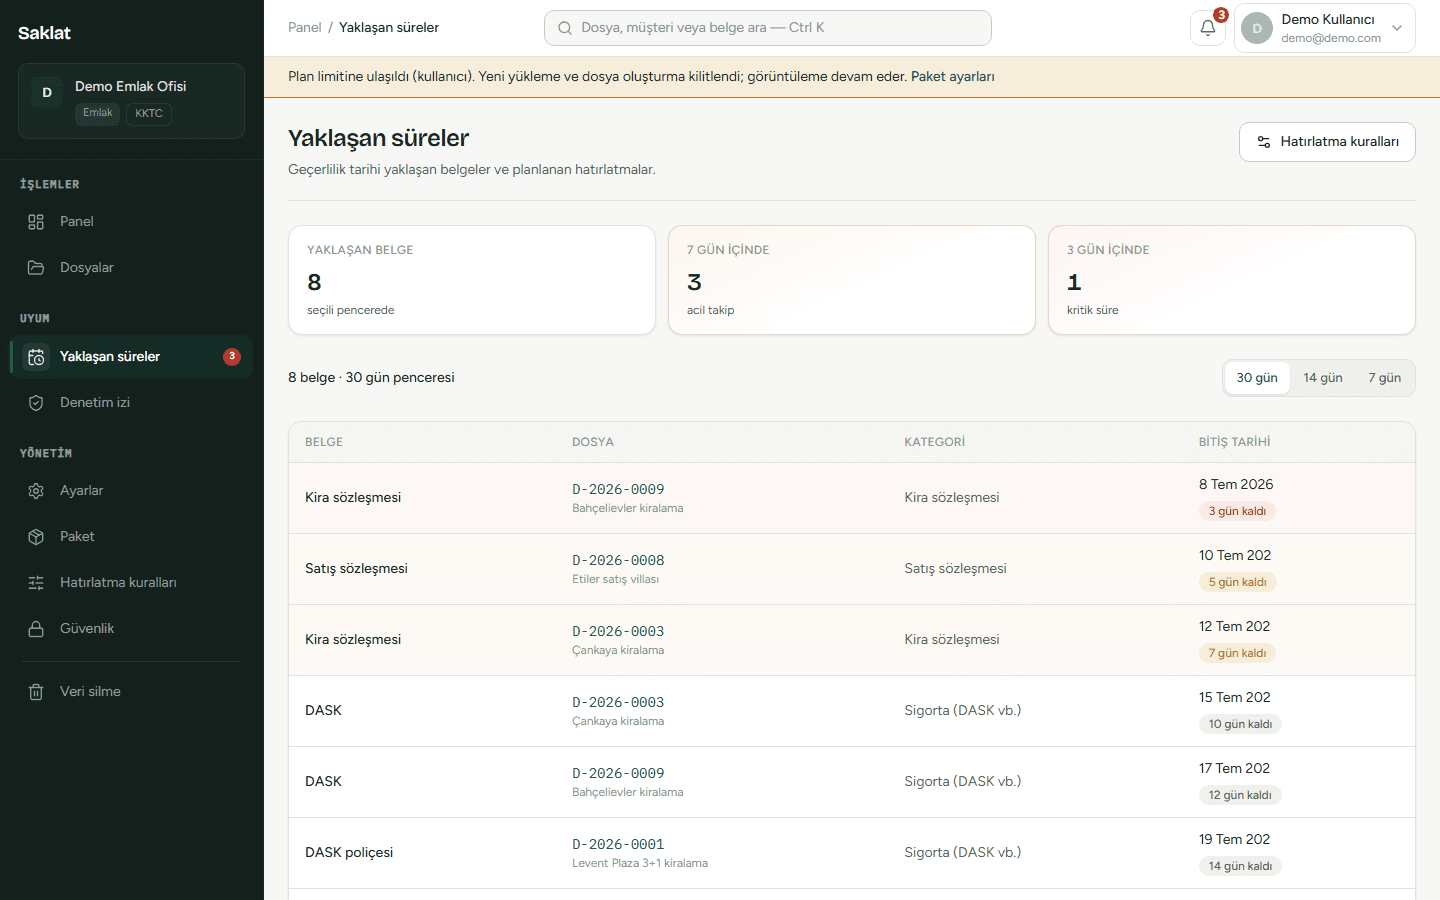Focus the document search field

click(x=768, y=28)
